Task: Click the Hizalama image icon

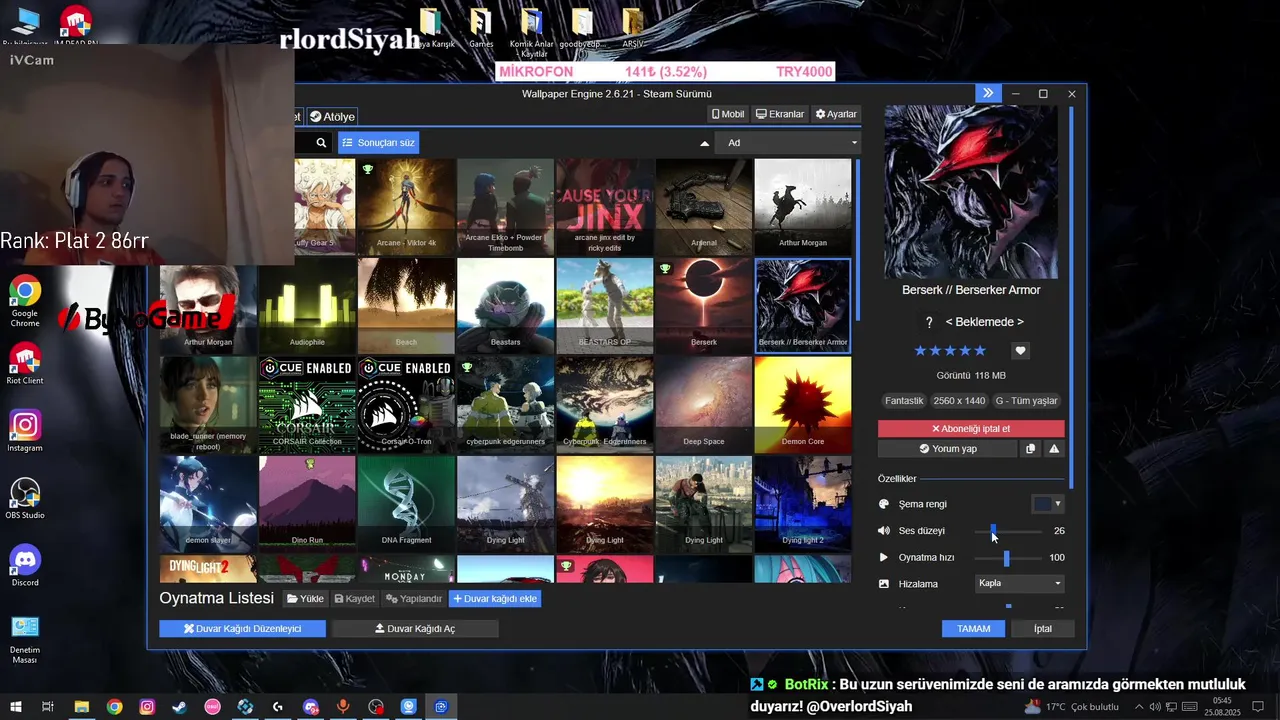Action: [884, 583]
